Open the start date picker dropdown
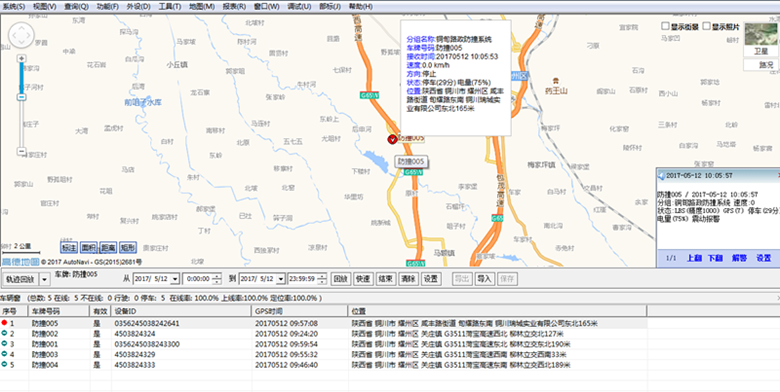This screenshot has height=392, width=780. point(175,279)
